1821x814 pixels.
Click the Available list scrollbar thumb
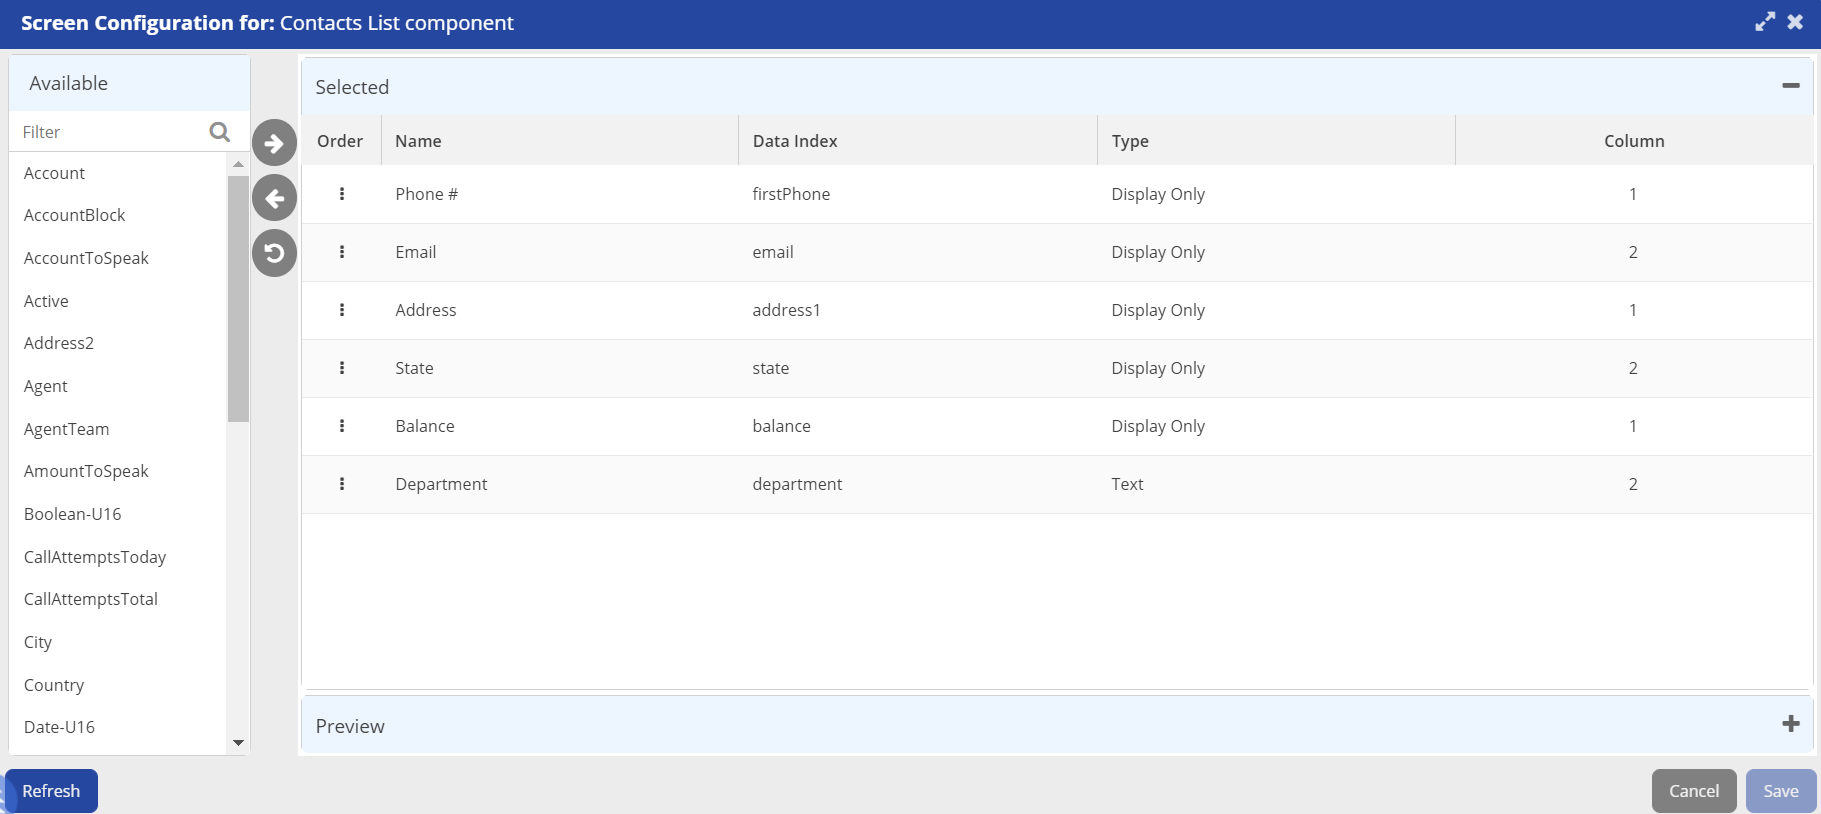coord(238,299)
